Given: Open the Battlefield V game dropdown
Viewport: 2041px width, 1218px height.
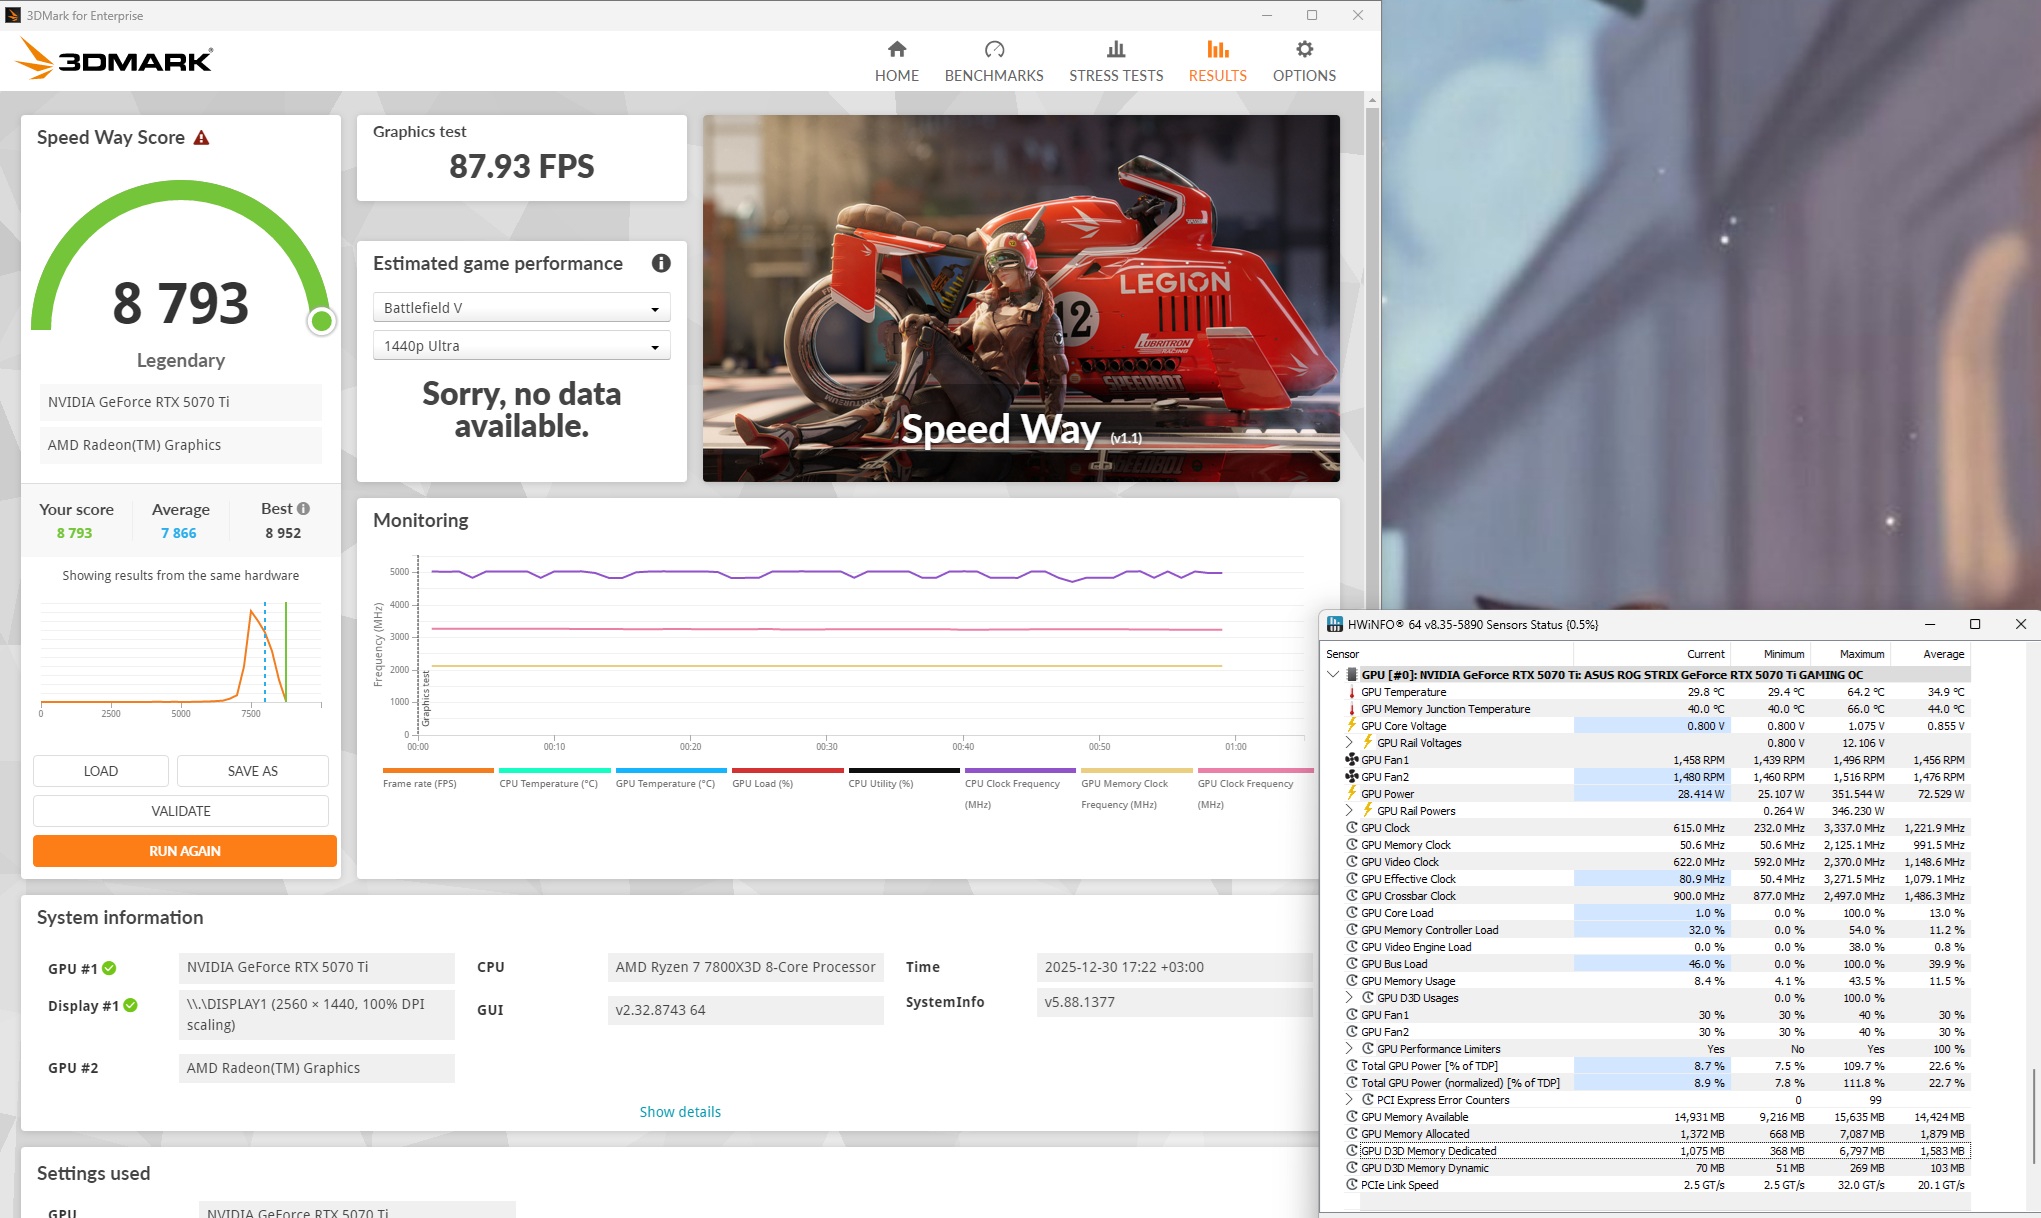Looking at the screenshot, I should [x=521, y=308].
